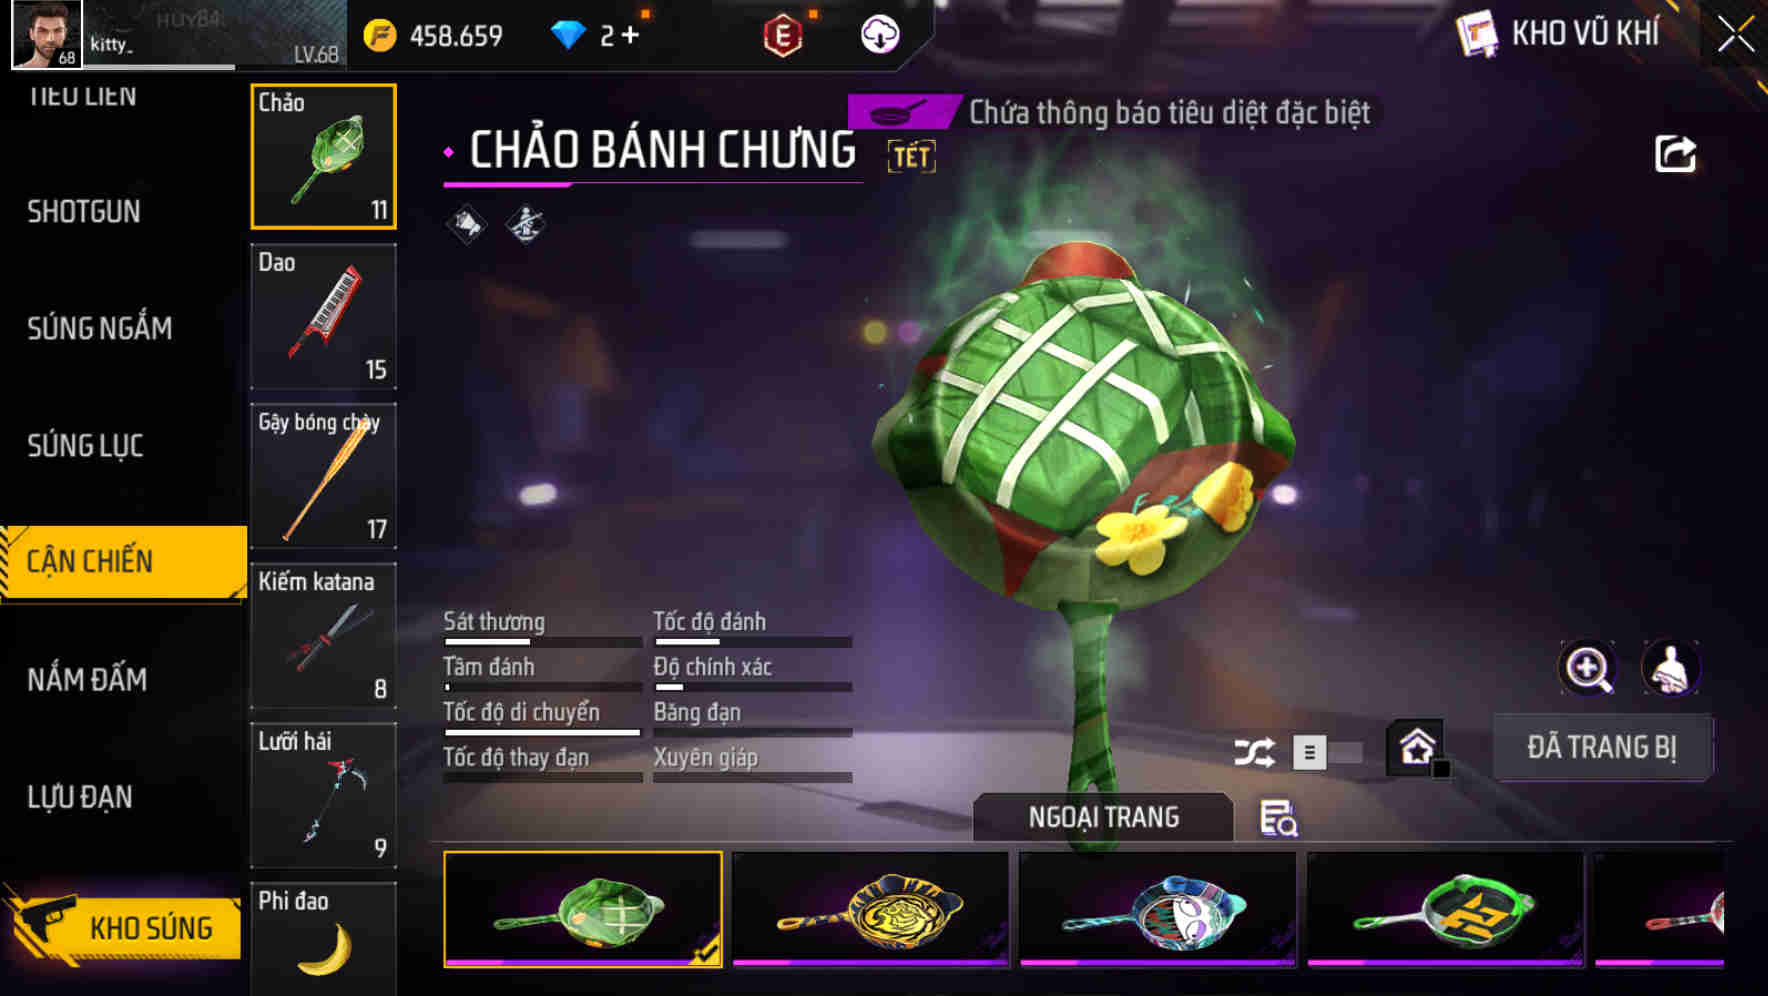Switch to the SHOTGUN category

[x=84, y=211]
